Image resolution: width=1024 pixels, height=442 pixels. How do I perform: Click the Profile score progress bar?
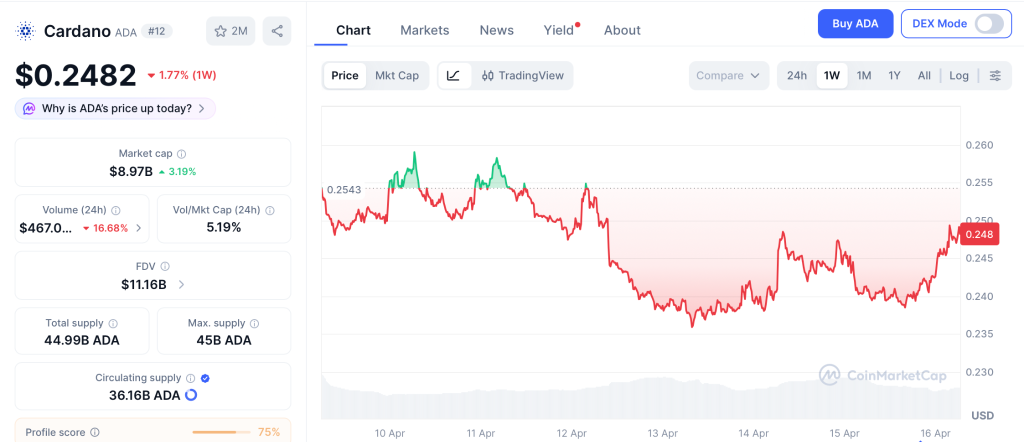[x=221, y=432]
